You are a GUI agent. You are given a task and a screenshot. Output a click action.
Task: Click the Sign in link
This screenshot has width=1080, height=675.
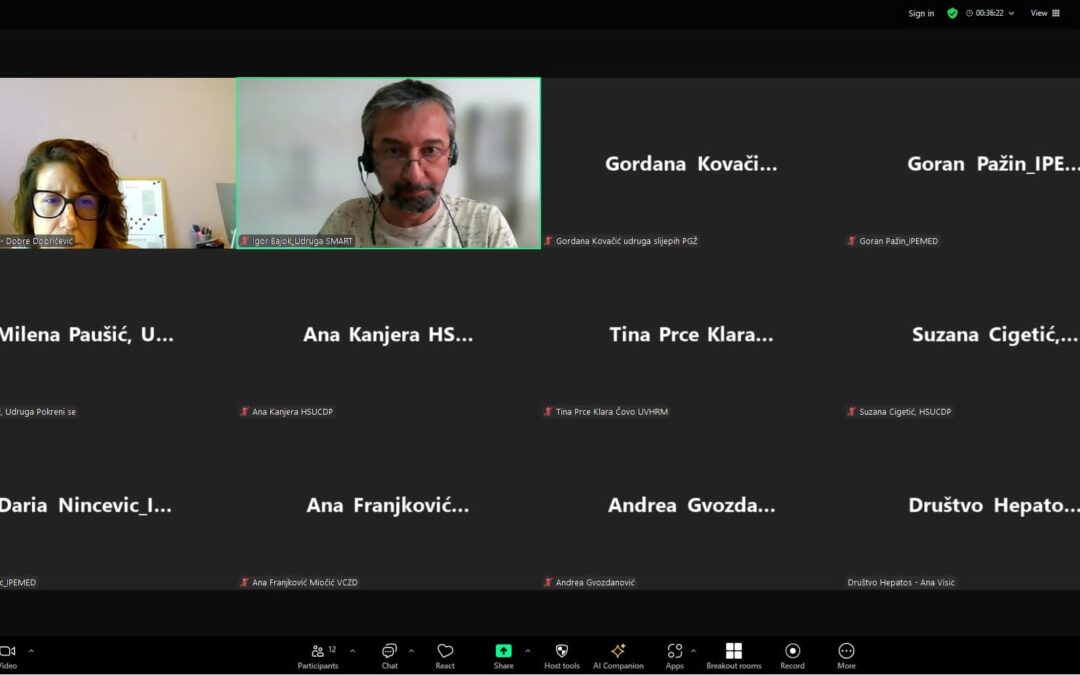(x=921, y=13)
